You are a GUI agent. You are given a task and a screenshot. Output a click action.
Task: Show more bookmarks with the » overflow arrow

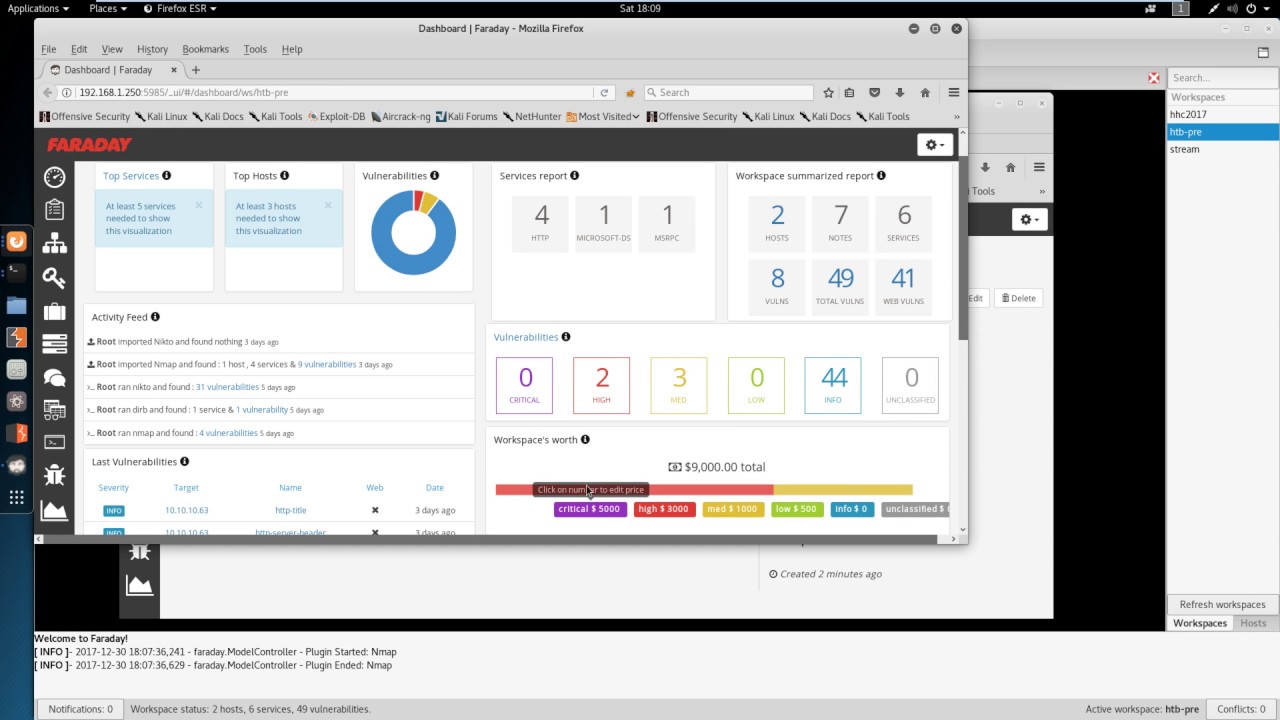pyautogui.click(x=957, y=116)
